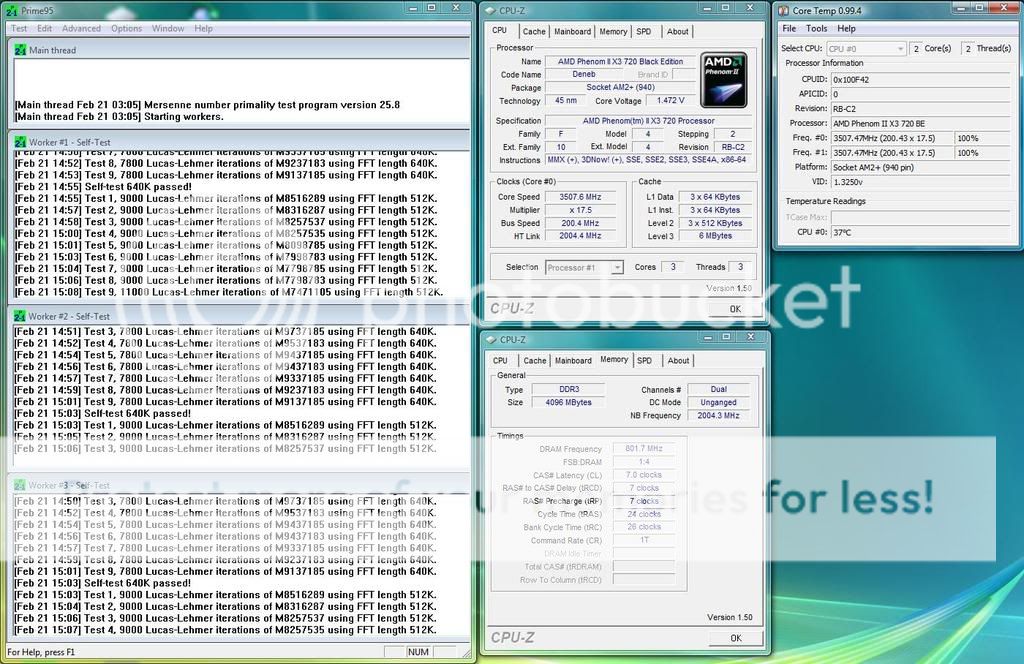1024x664 pixels.
Task: Click the memory Type DDR3 field
Action: click(568, 390)
